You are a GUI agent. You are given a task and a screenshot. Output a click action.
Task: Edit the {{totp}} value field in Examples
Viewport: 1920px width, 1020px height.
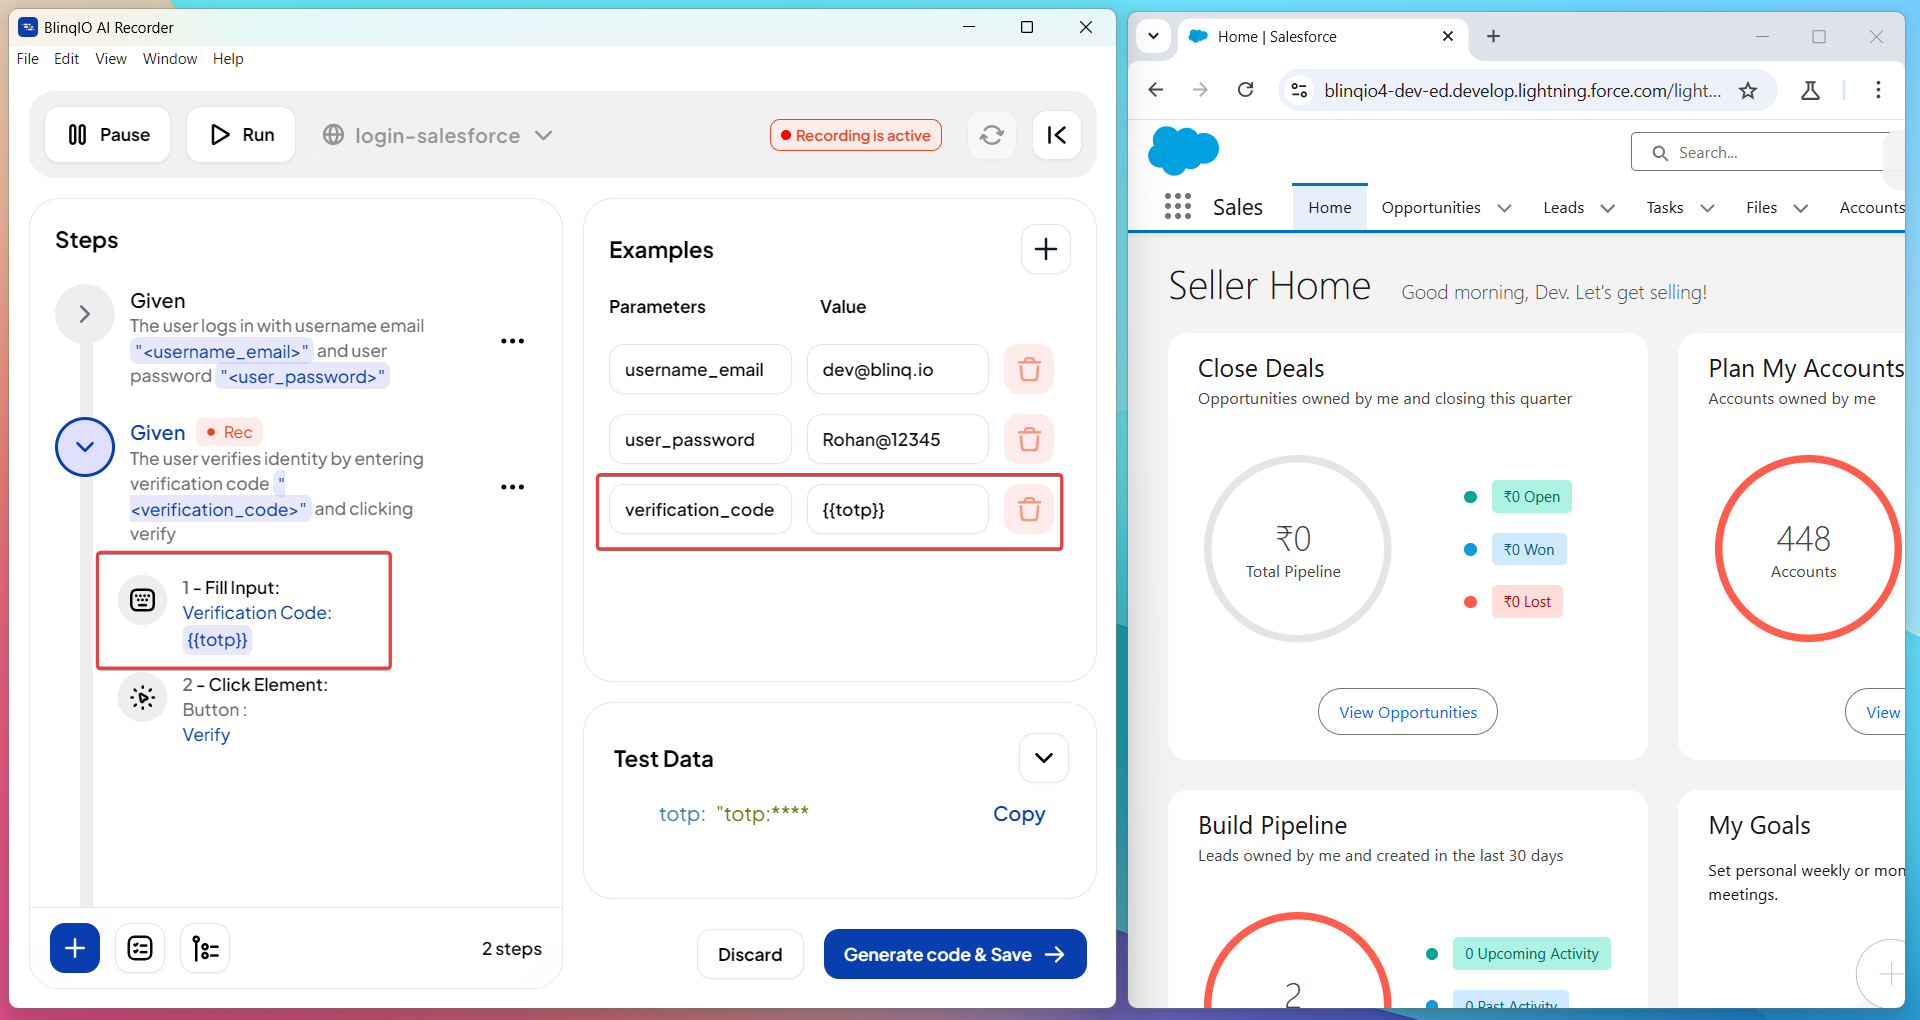click(898, 509)
